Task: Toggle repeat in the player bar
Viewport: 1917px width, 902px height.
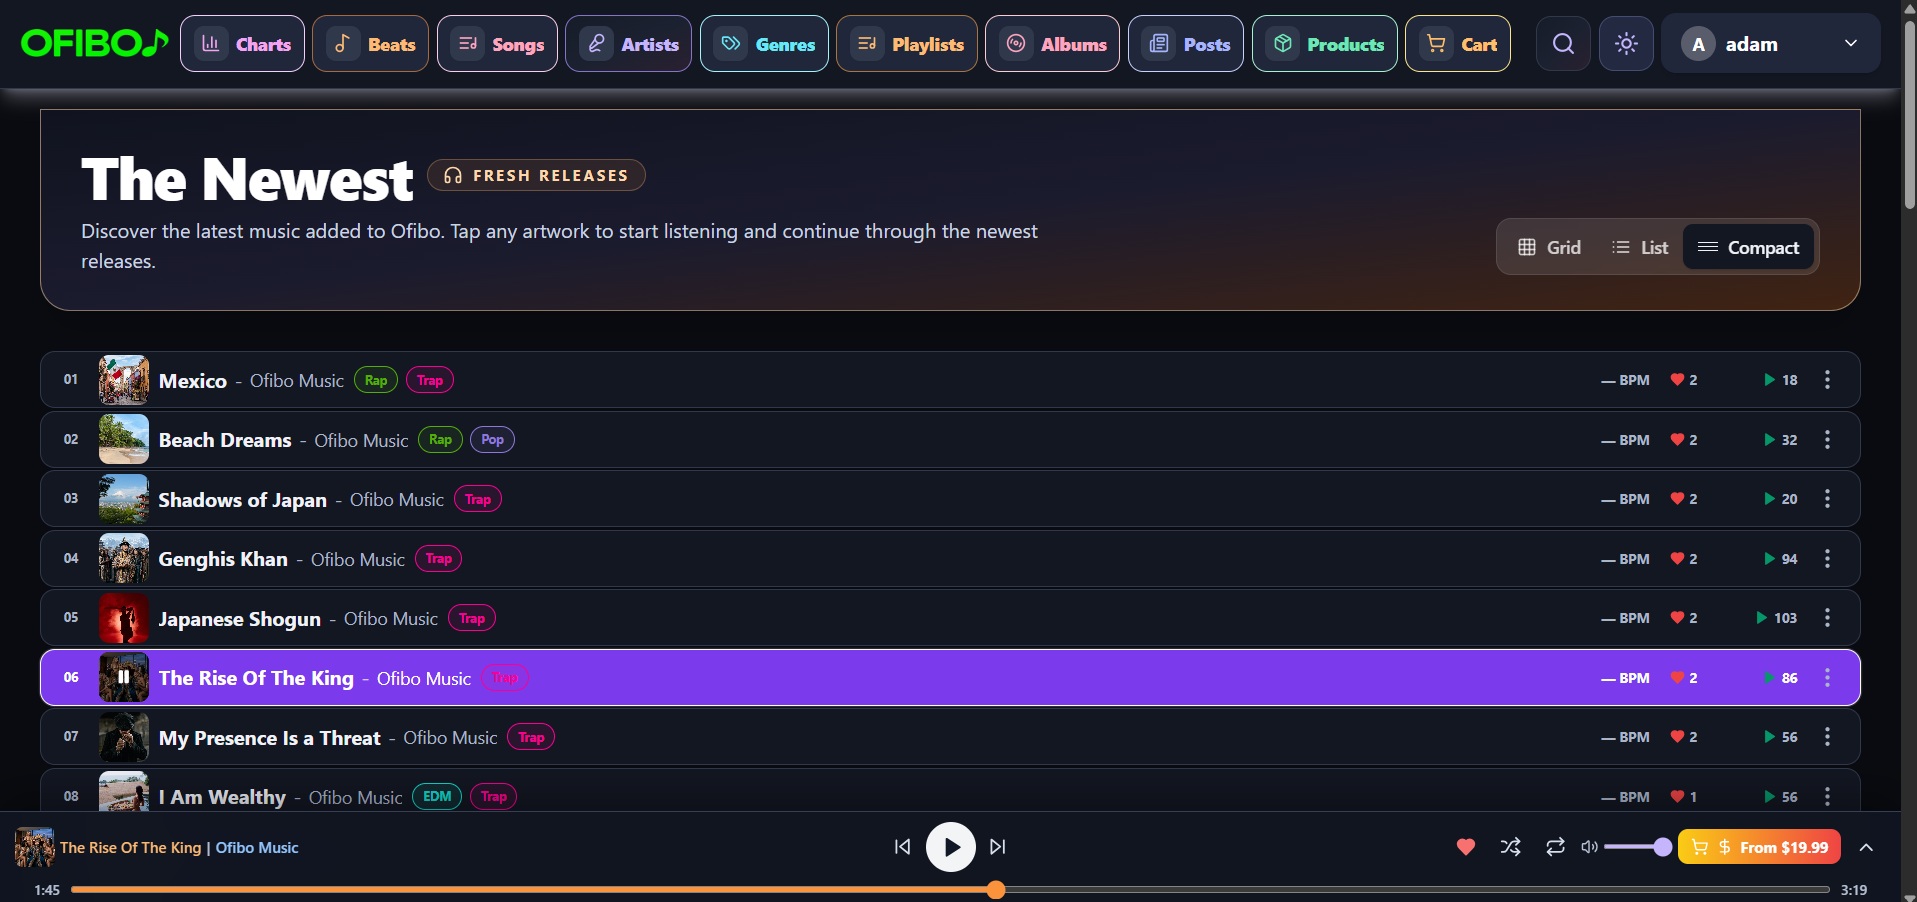Action: tap(1555, 847)
